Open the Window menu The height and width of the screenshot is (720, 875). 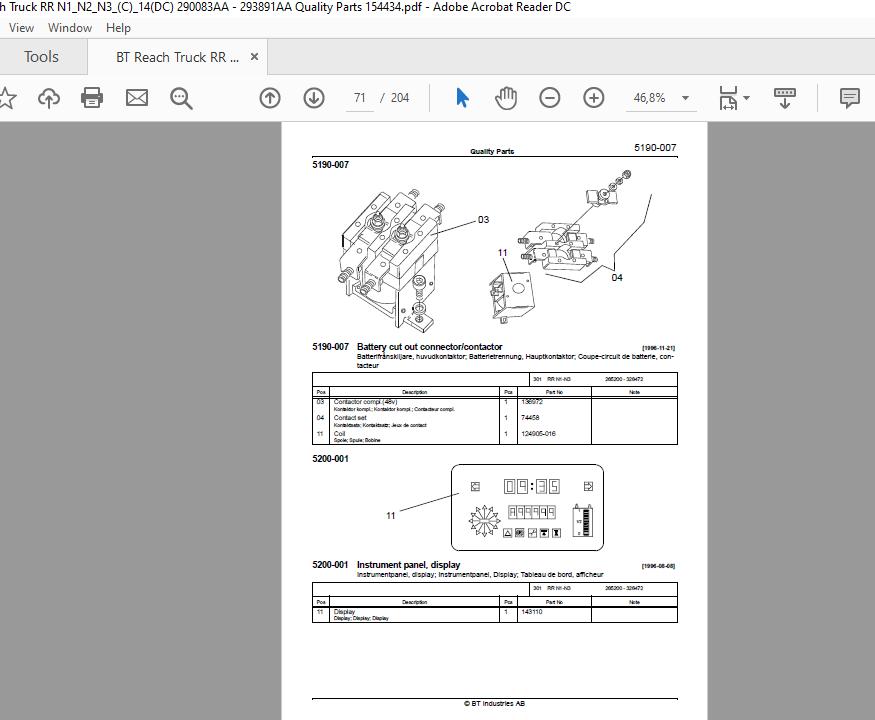pyautogui.click(x=70, y=28)
